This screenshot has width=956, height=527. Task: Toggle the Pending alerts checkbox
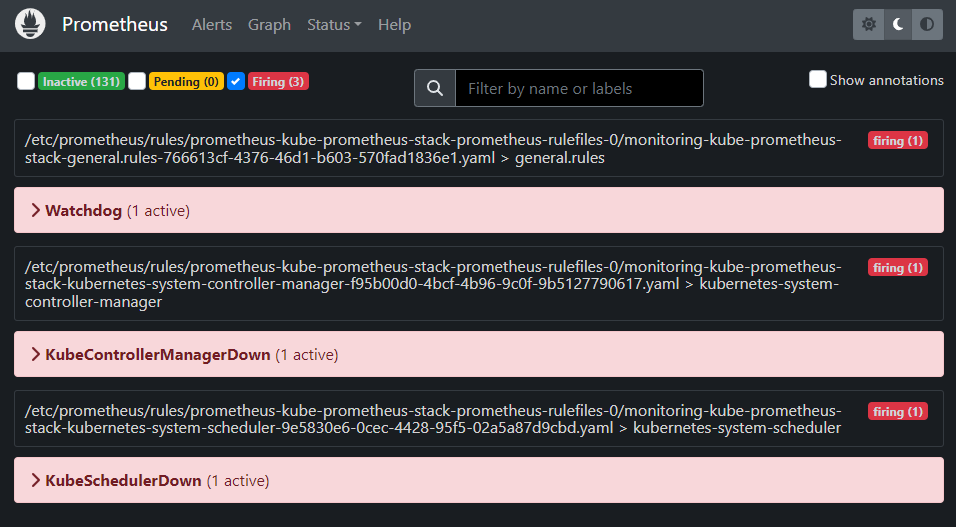click(x=137, y=81)
